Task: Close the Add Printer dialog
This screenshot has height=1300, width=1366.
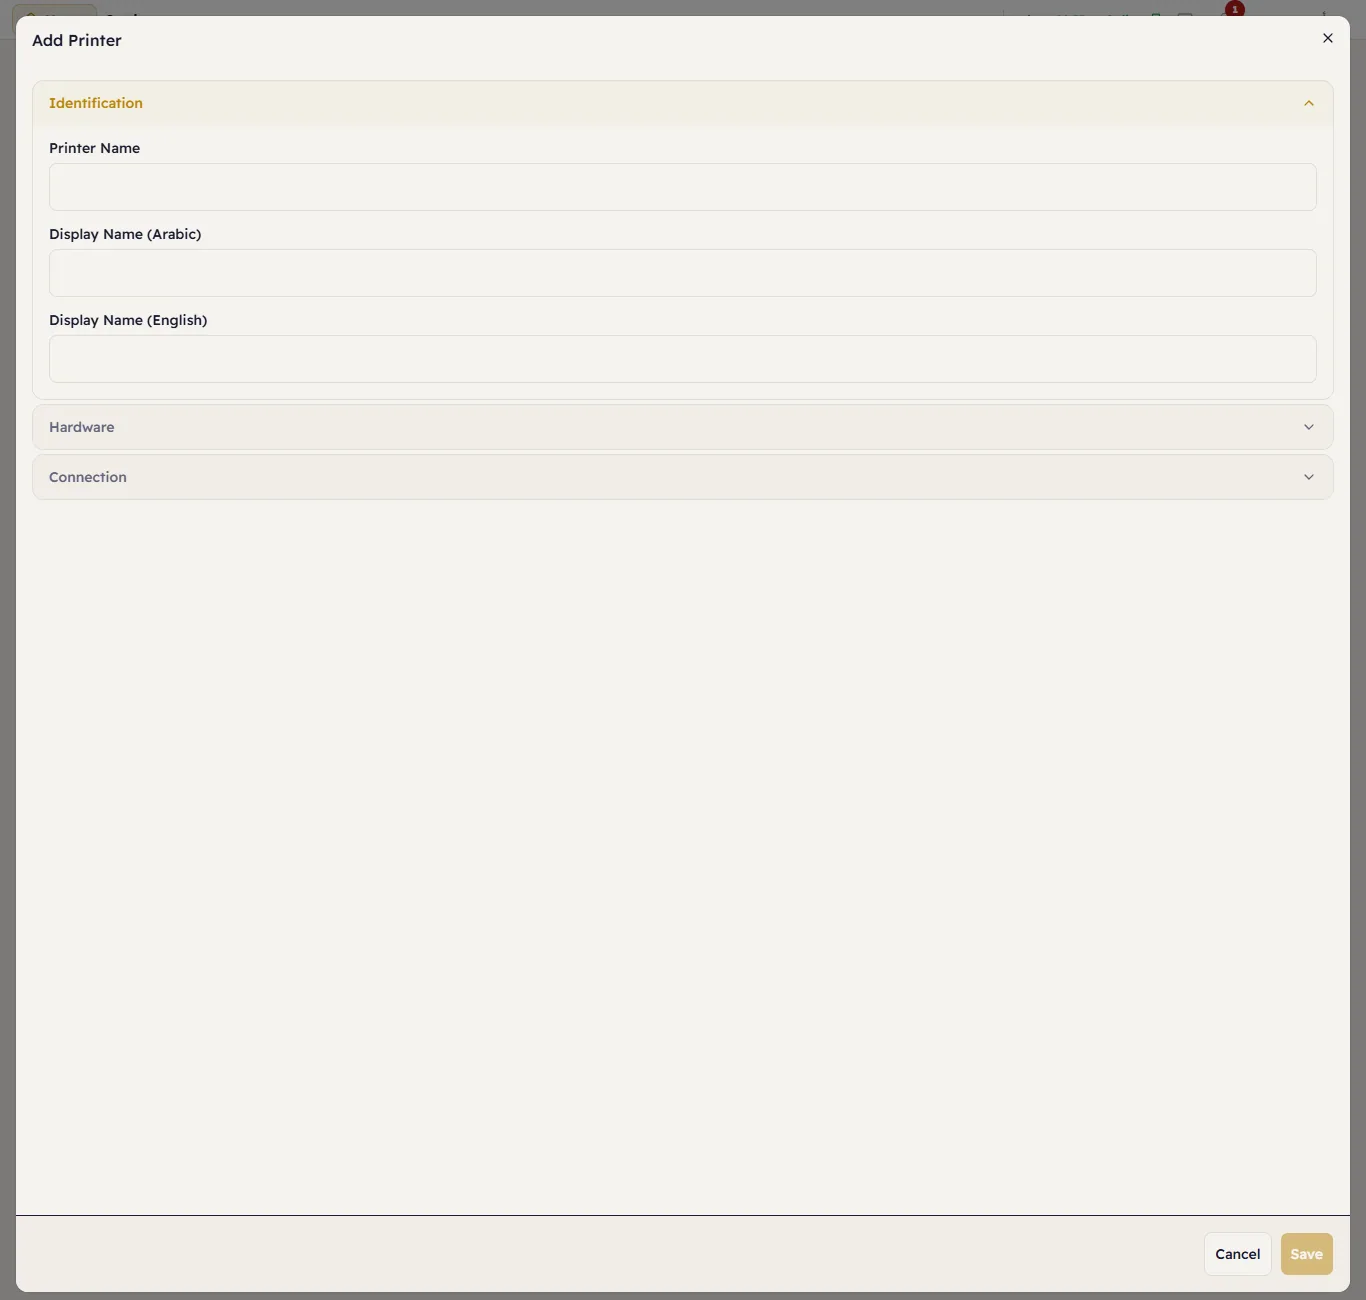Action: coord(1328,38)
